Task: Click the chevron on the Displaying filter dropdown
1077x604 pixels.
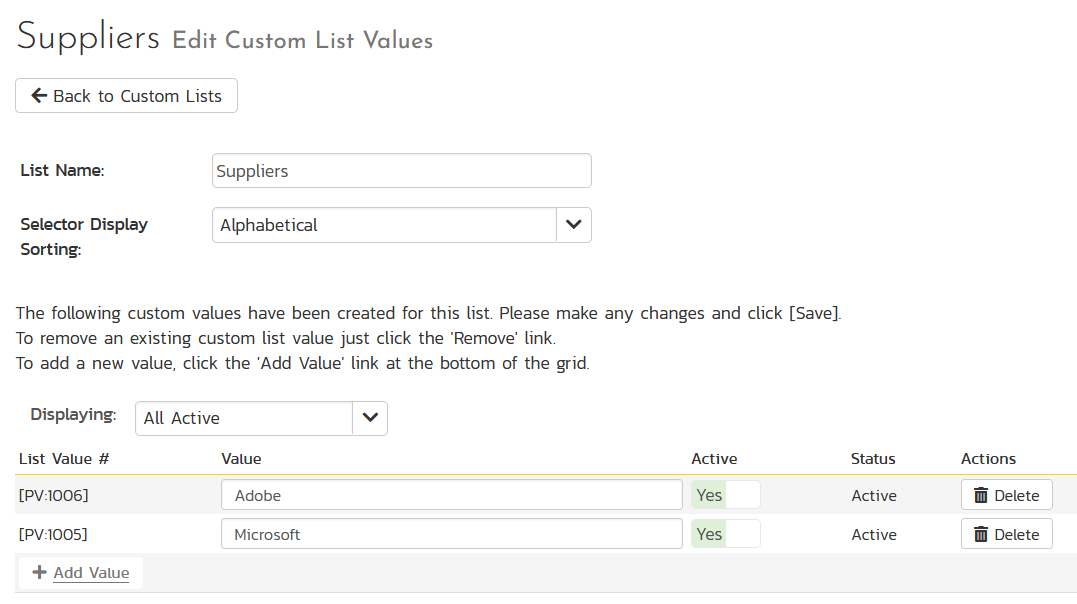Action: point(369,418)
